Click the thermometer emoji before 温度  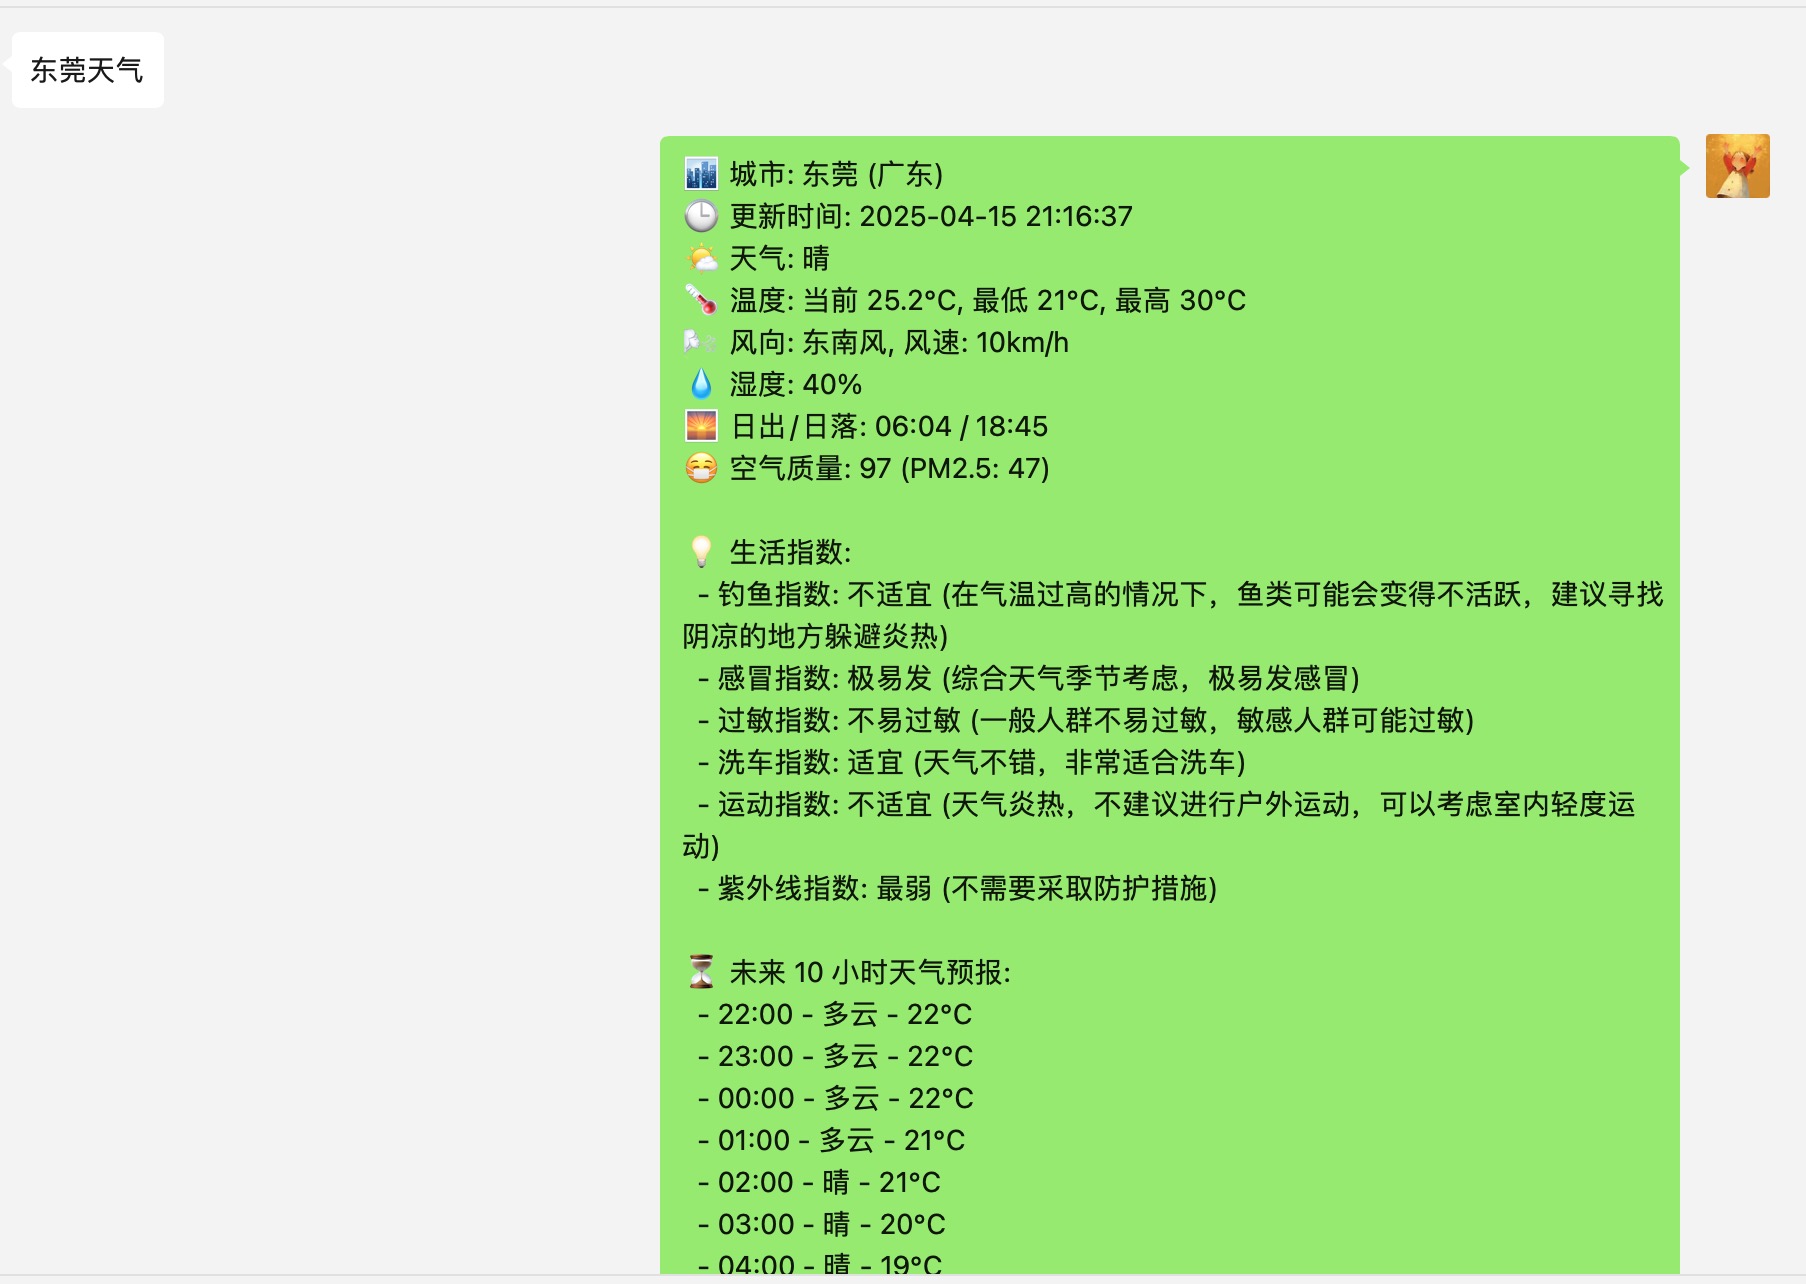(x=701, y=300)
